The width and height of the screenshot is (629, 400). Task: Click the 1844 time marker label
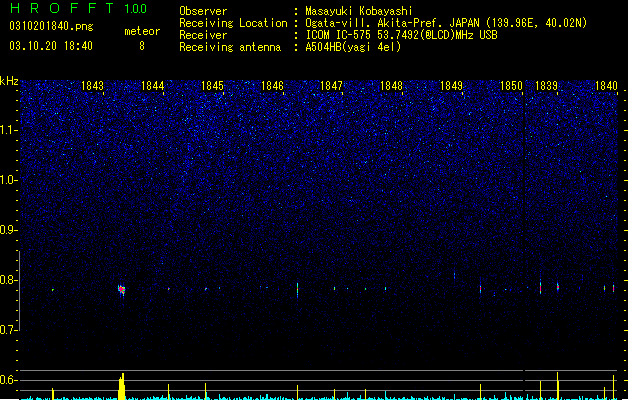click(x=152, y=86)
